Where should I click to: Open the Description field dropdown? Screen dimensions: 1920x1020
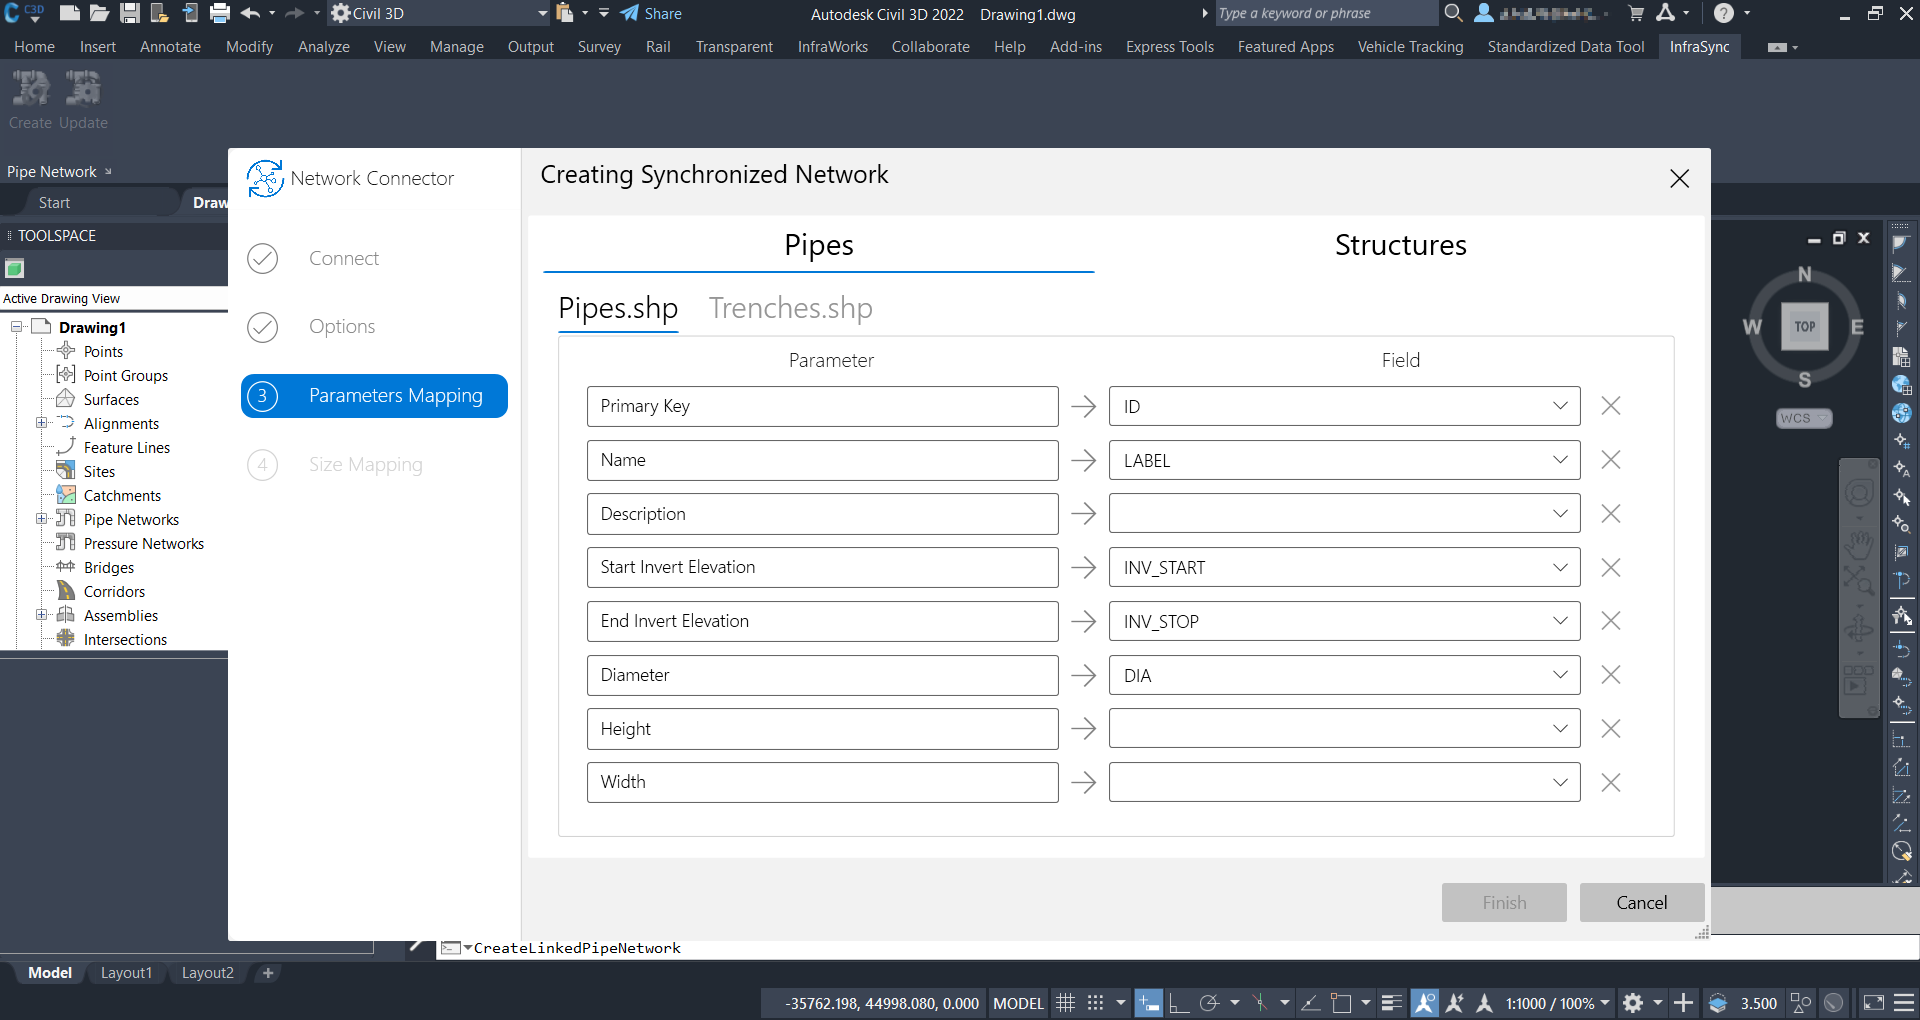(x=1559, y=514)
